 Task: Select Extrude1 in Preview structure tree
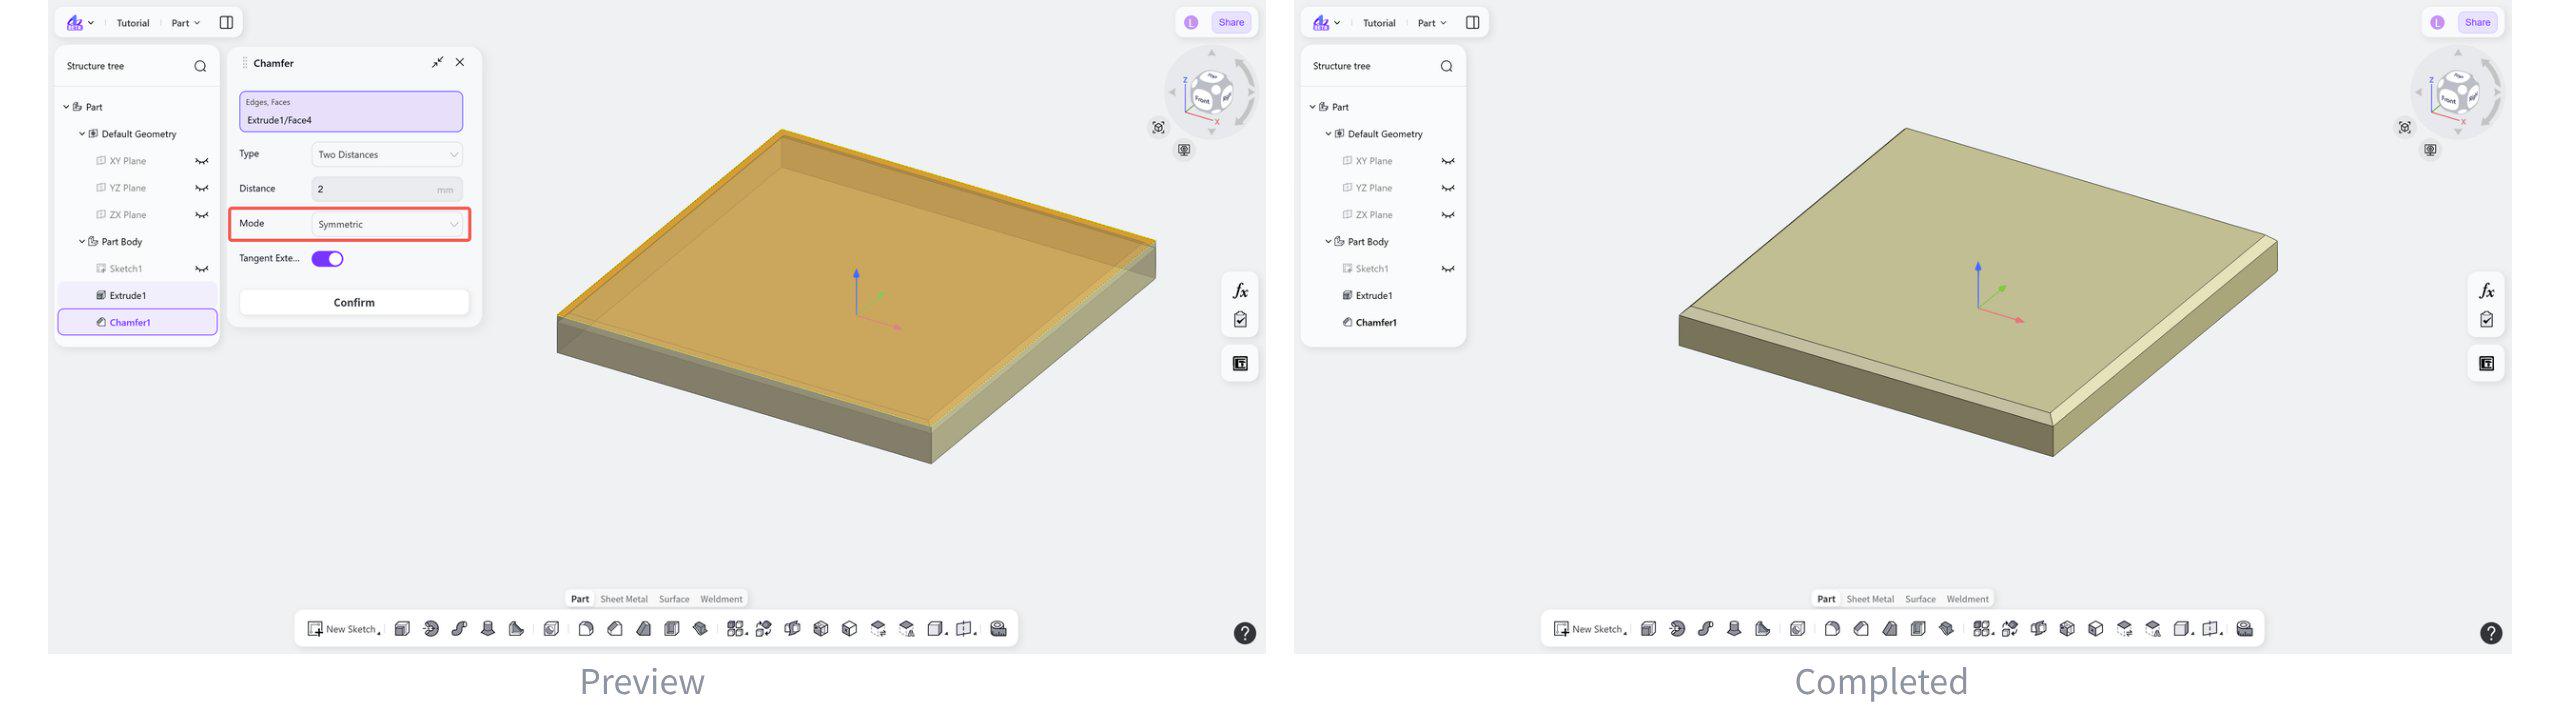coord(137,295)
